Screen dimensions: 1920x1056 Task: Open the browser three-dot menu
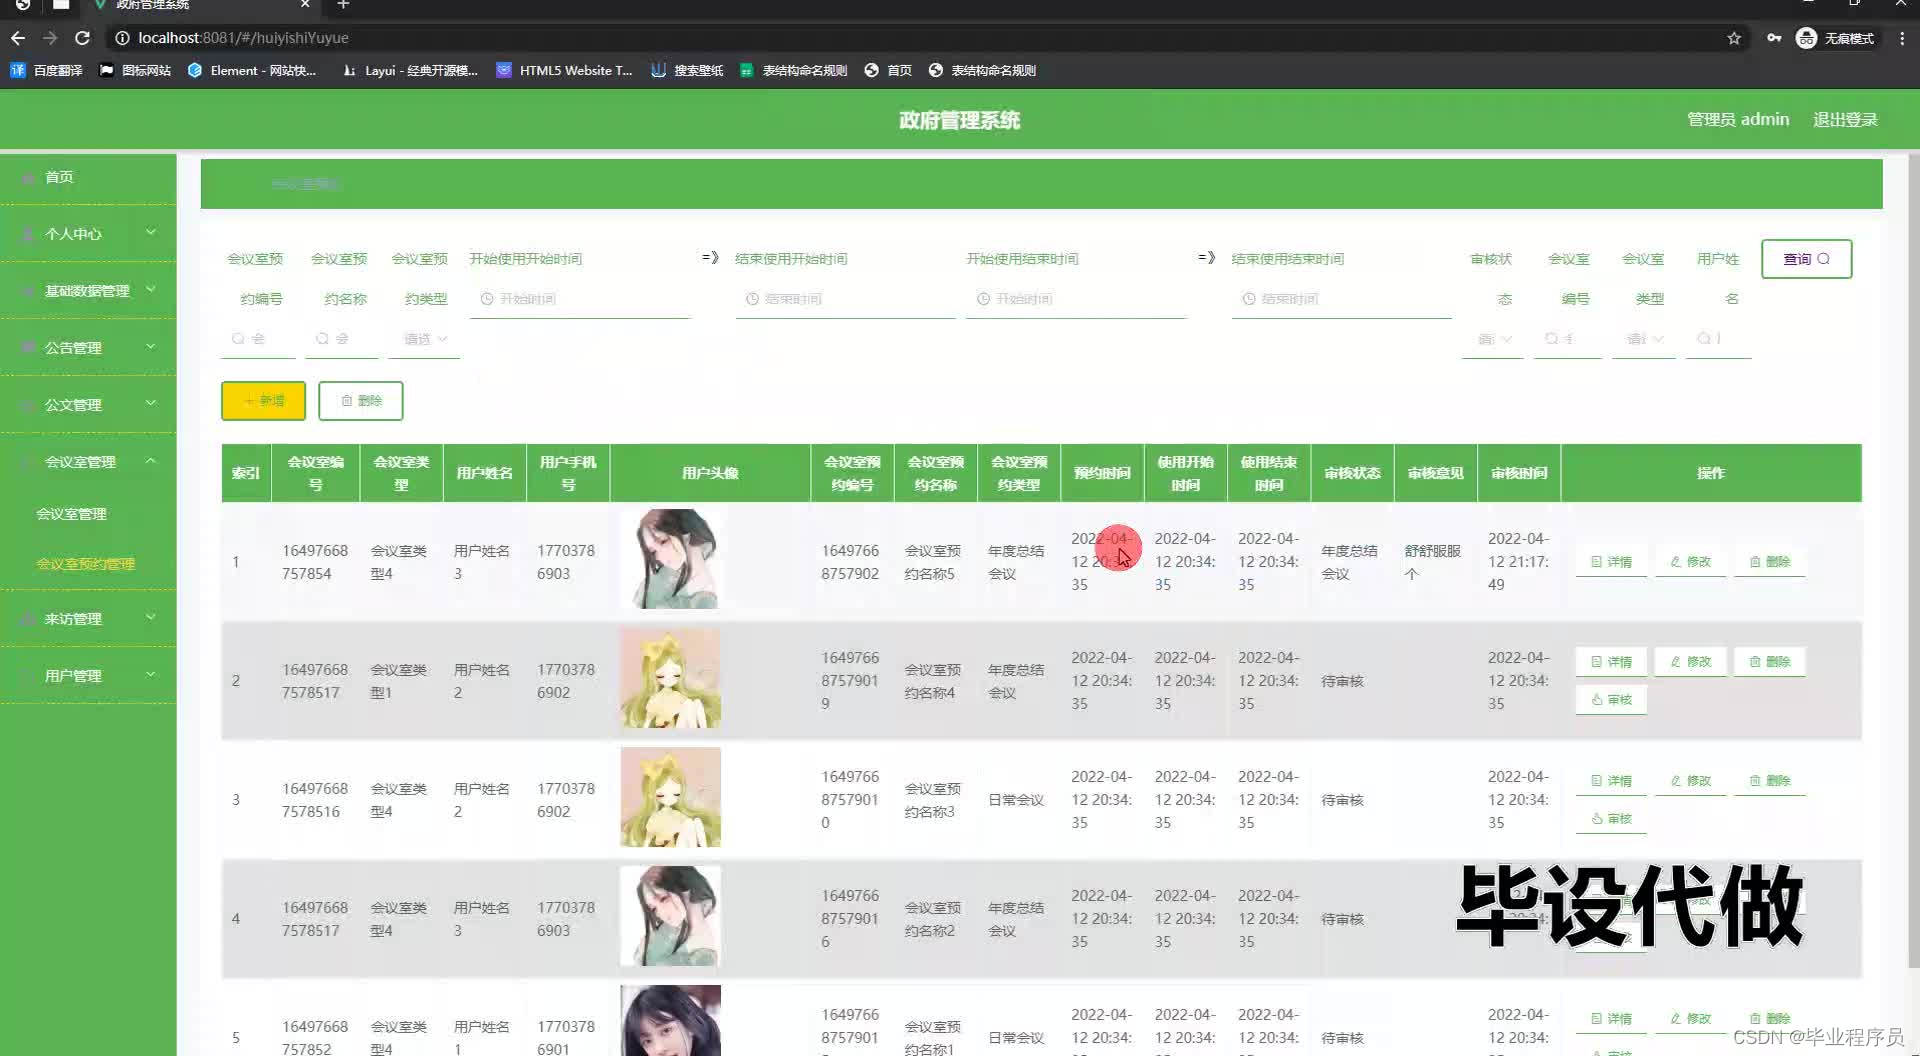[1901, 38]
